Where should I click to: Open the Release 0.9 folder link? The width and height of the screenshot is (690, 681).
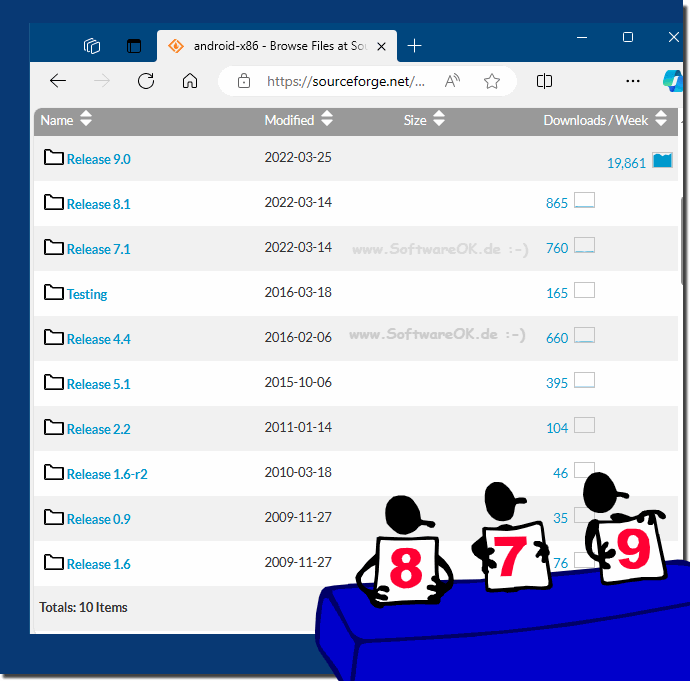99,520
